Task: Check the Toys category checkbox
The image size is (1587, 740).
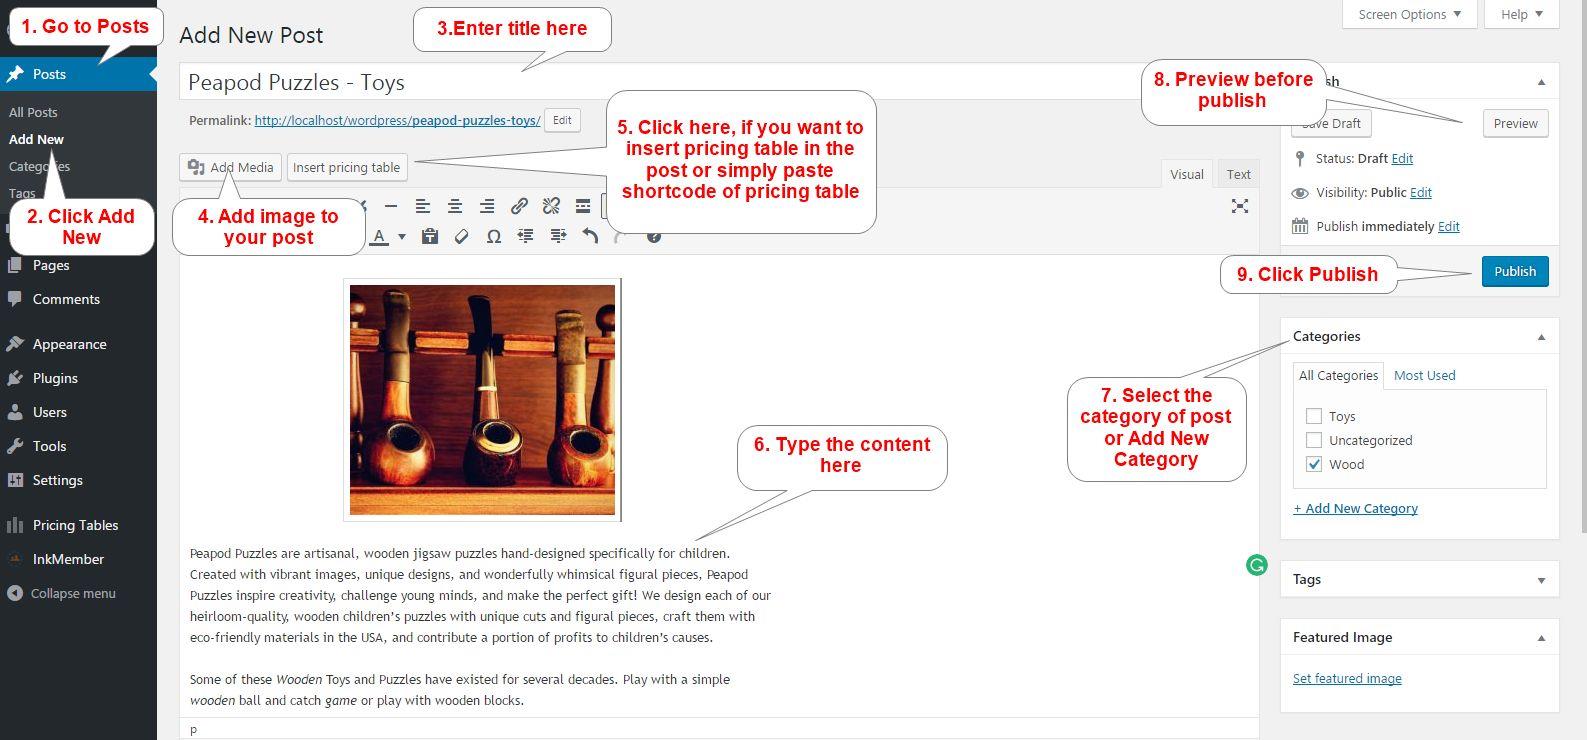Action: 1314,416
